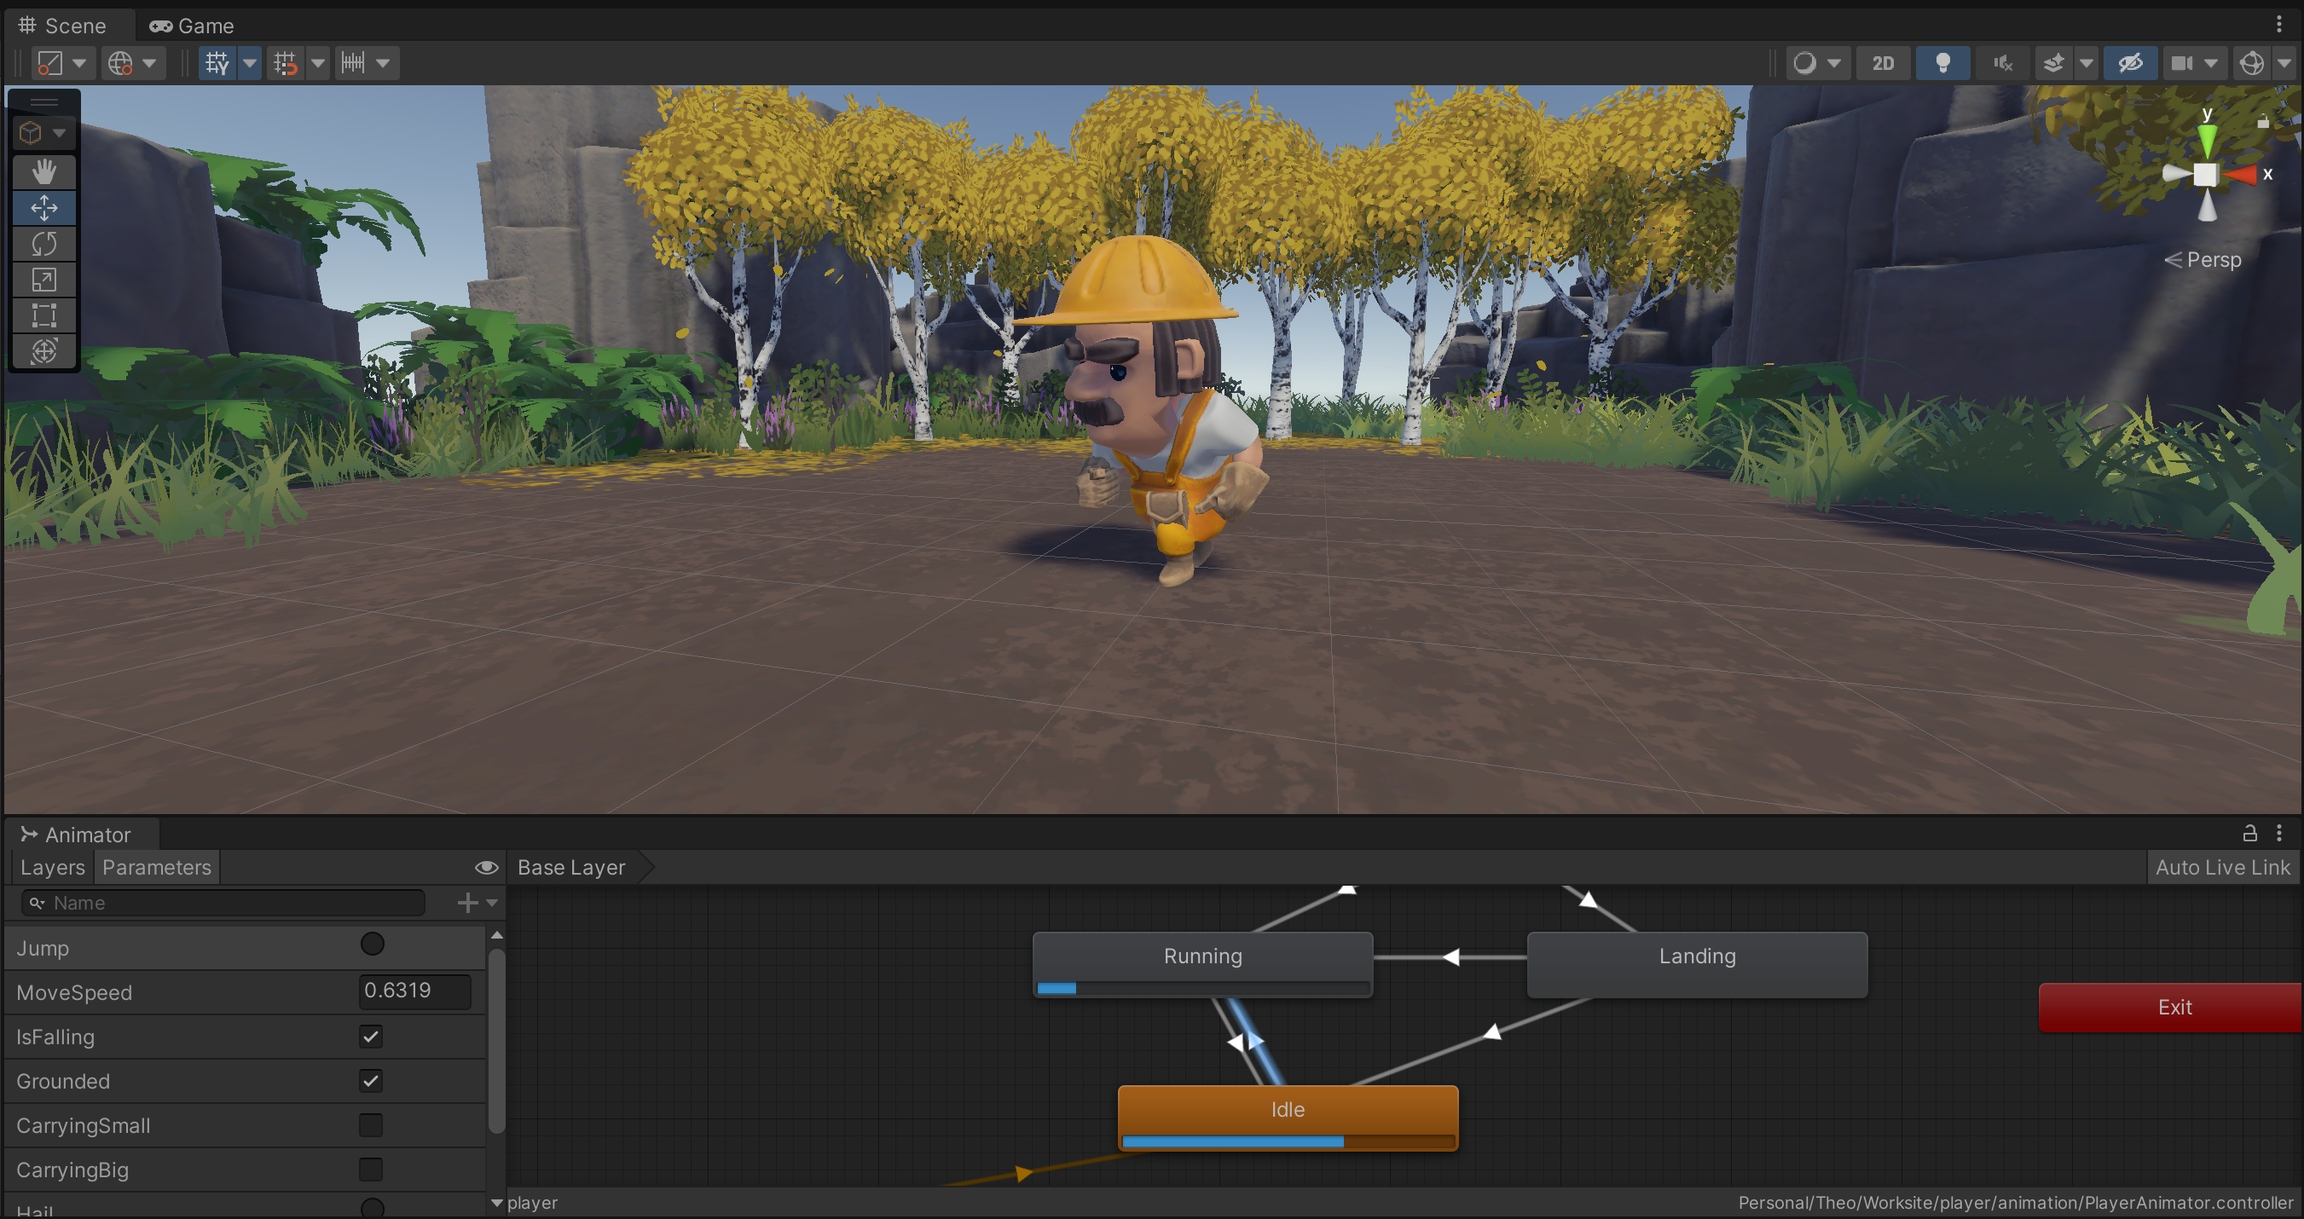
Task: Select the Rotate tool
Action: [x=44, y=243]
